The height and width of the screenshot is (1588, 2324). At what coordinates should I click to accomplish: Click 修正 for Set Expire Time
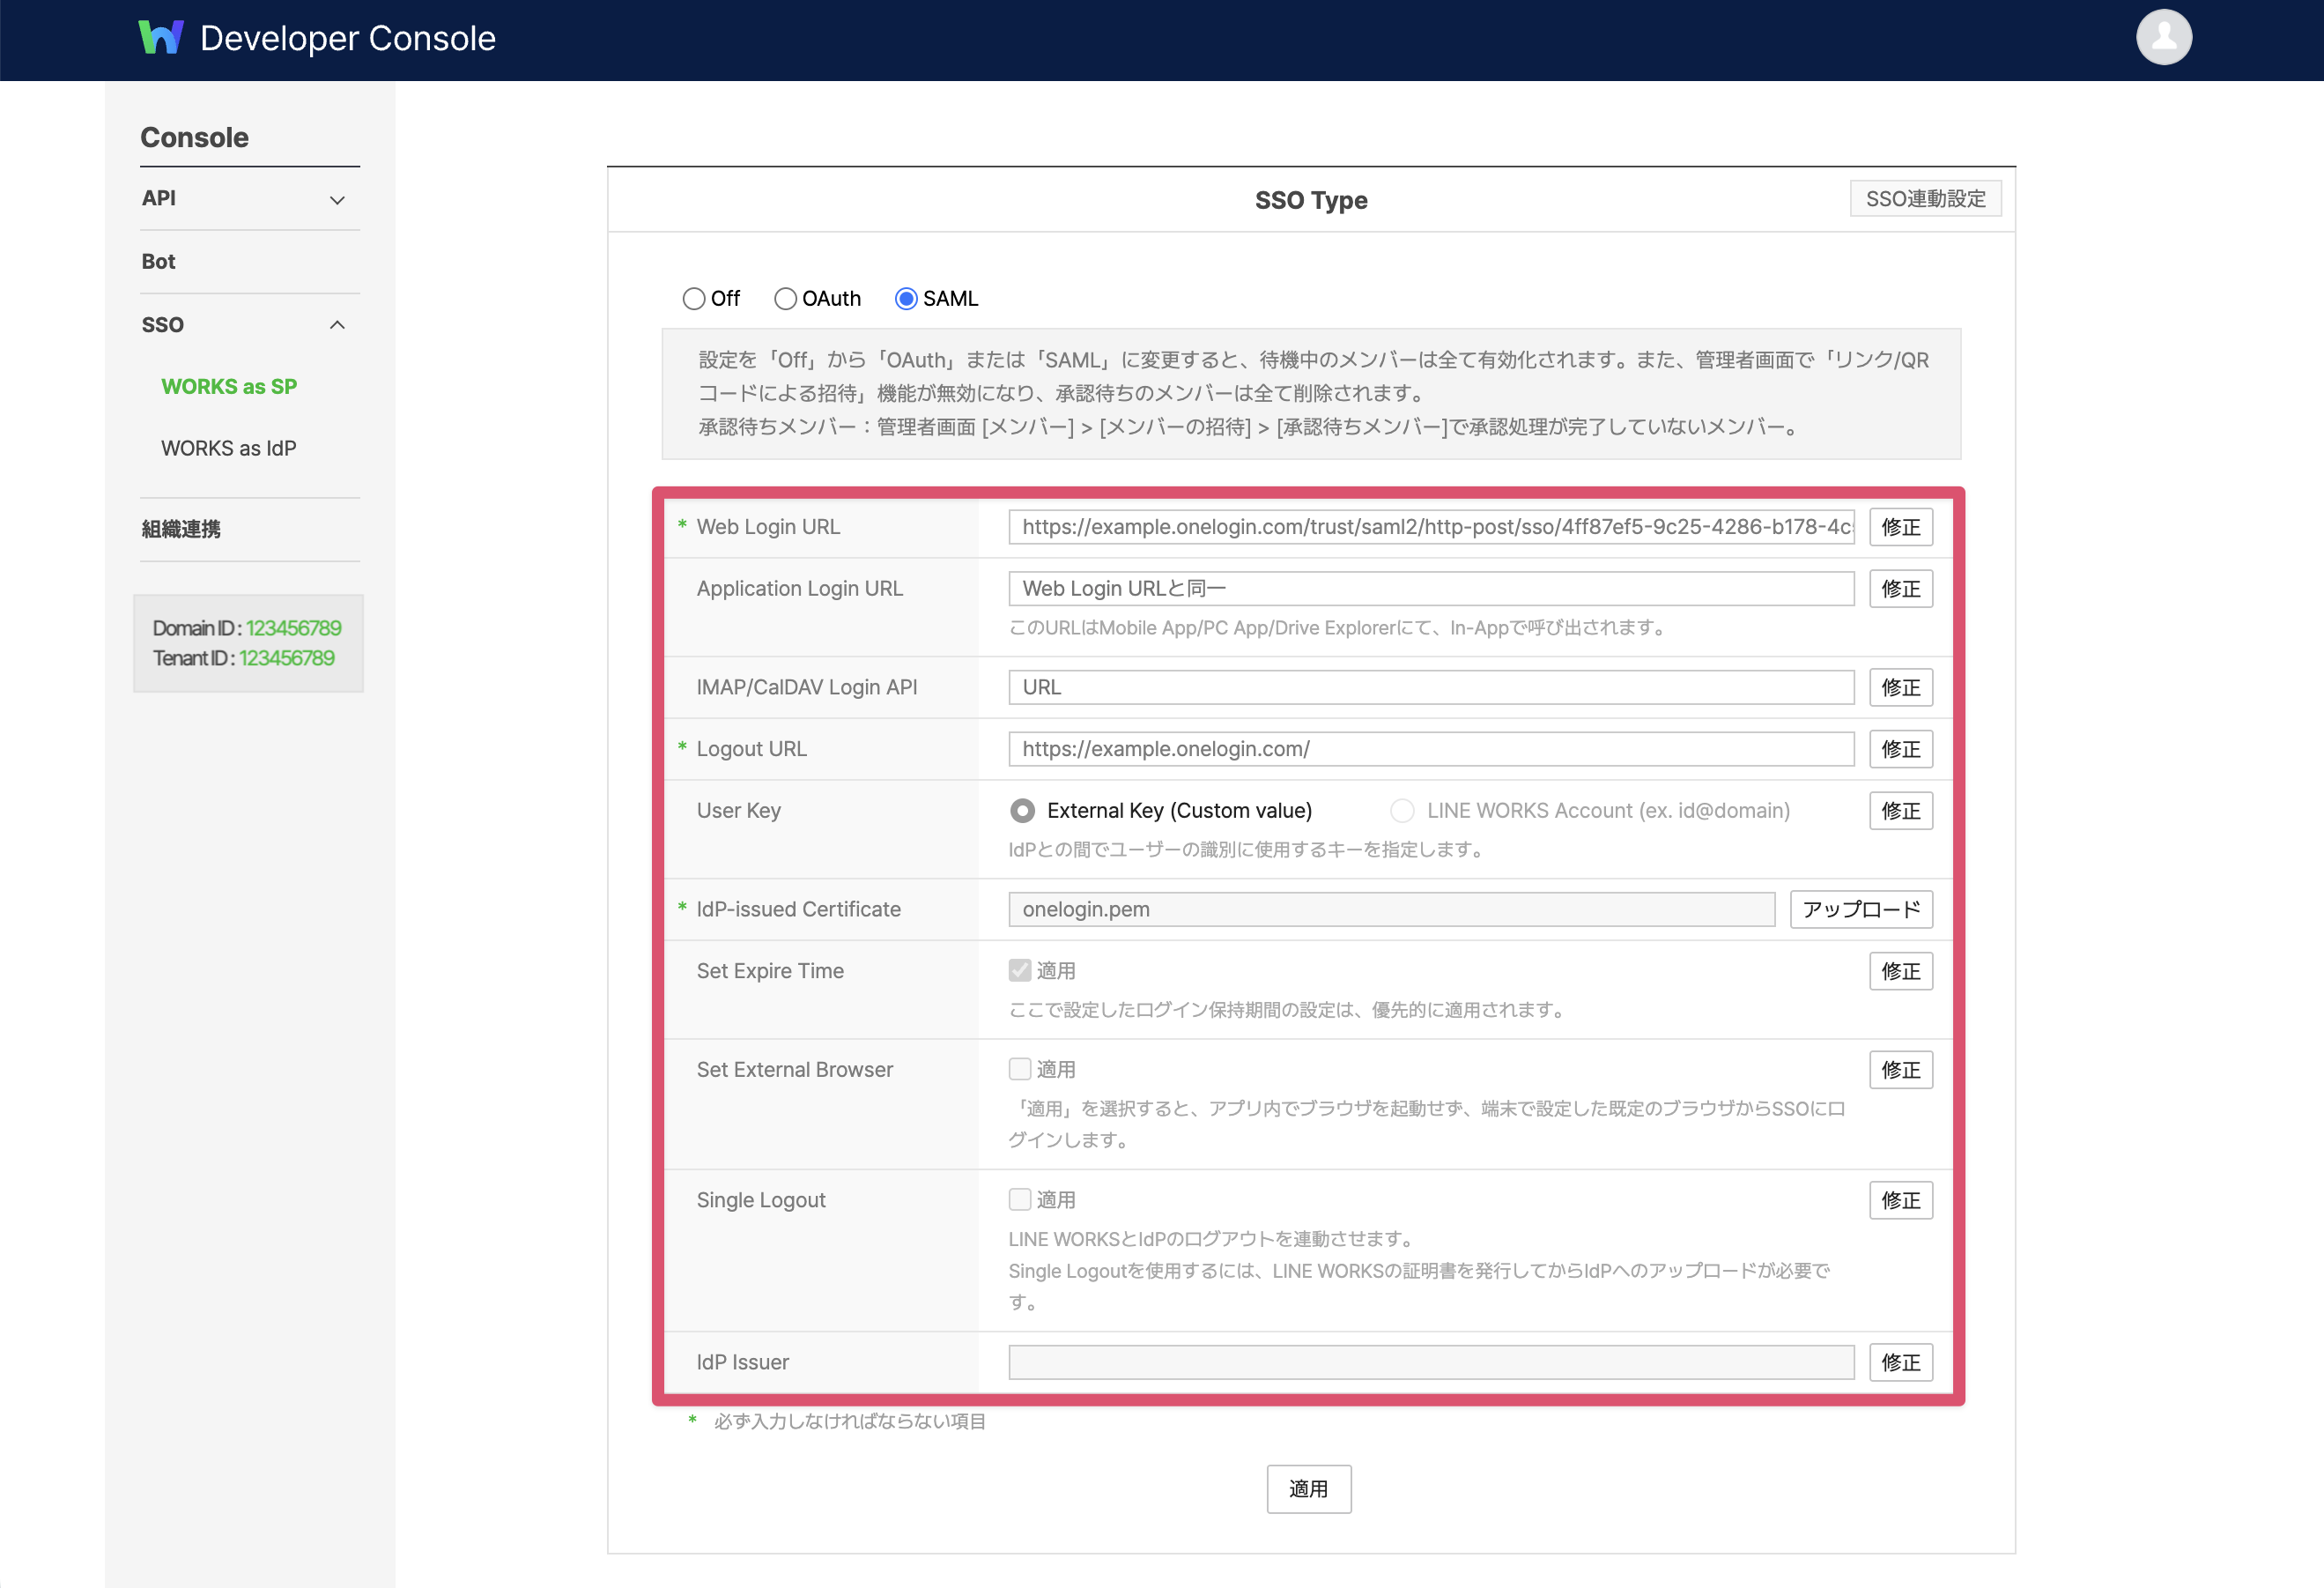pos(1900,972)
